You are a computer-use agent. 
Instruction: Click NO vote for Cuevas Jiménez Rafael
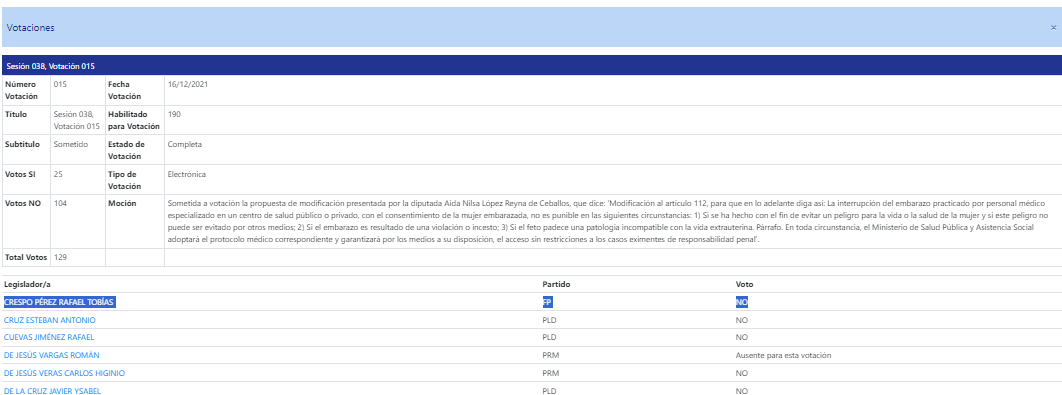(742, 337)
